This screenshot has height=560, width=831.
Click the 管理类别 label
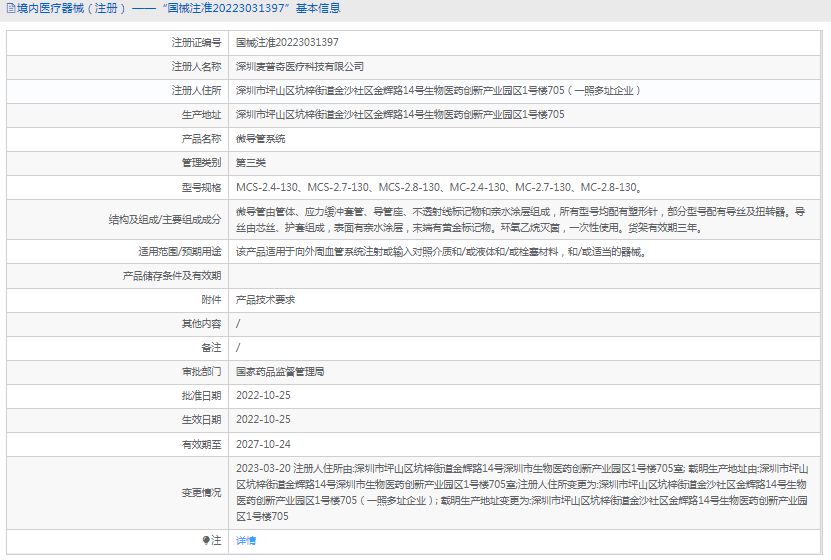(x=201, y=163)
